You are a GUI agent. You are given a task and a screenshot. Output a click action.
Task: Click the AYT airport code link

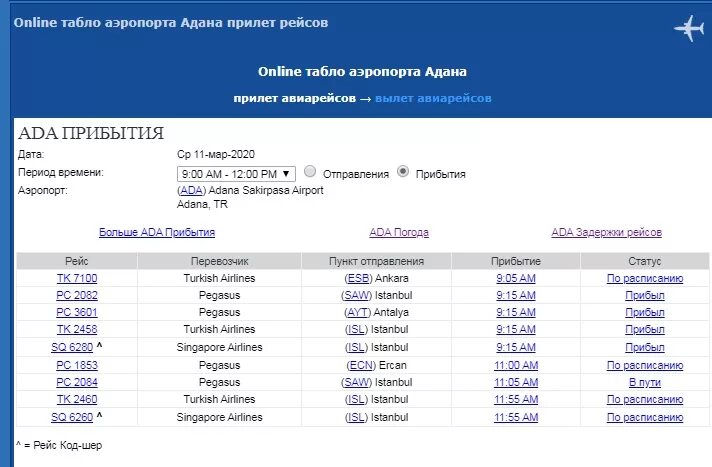coord(357,312)
